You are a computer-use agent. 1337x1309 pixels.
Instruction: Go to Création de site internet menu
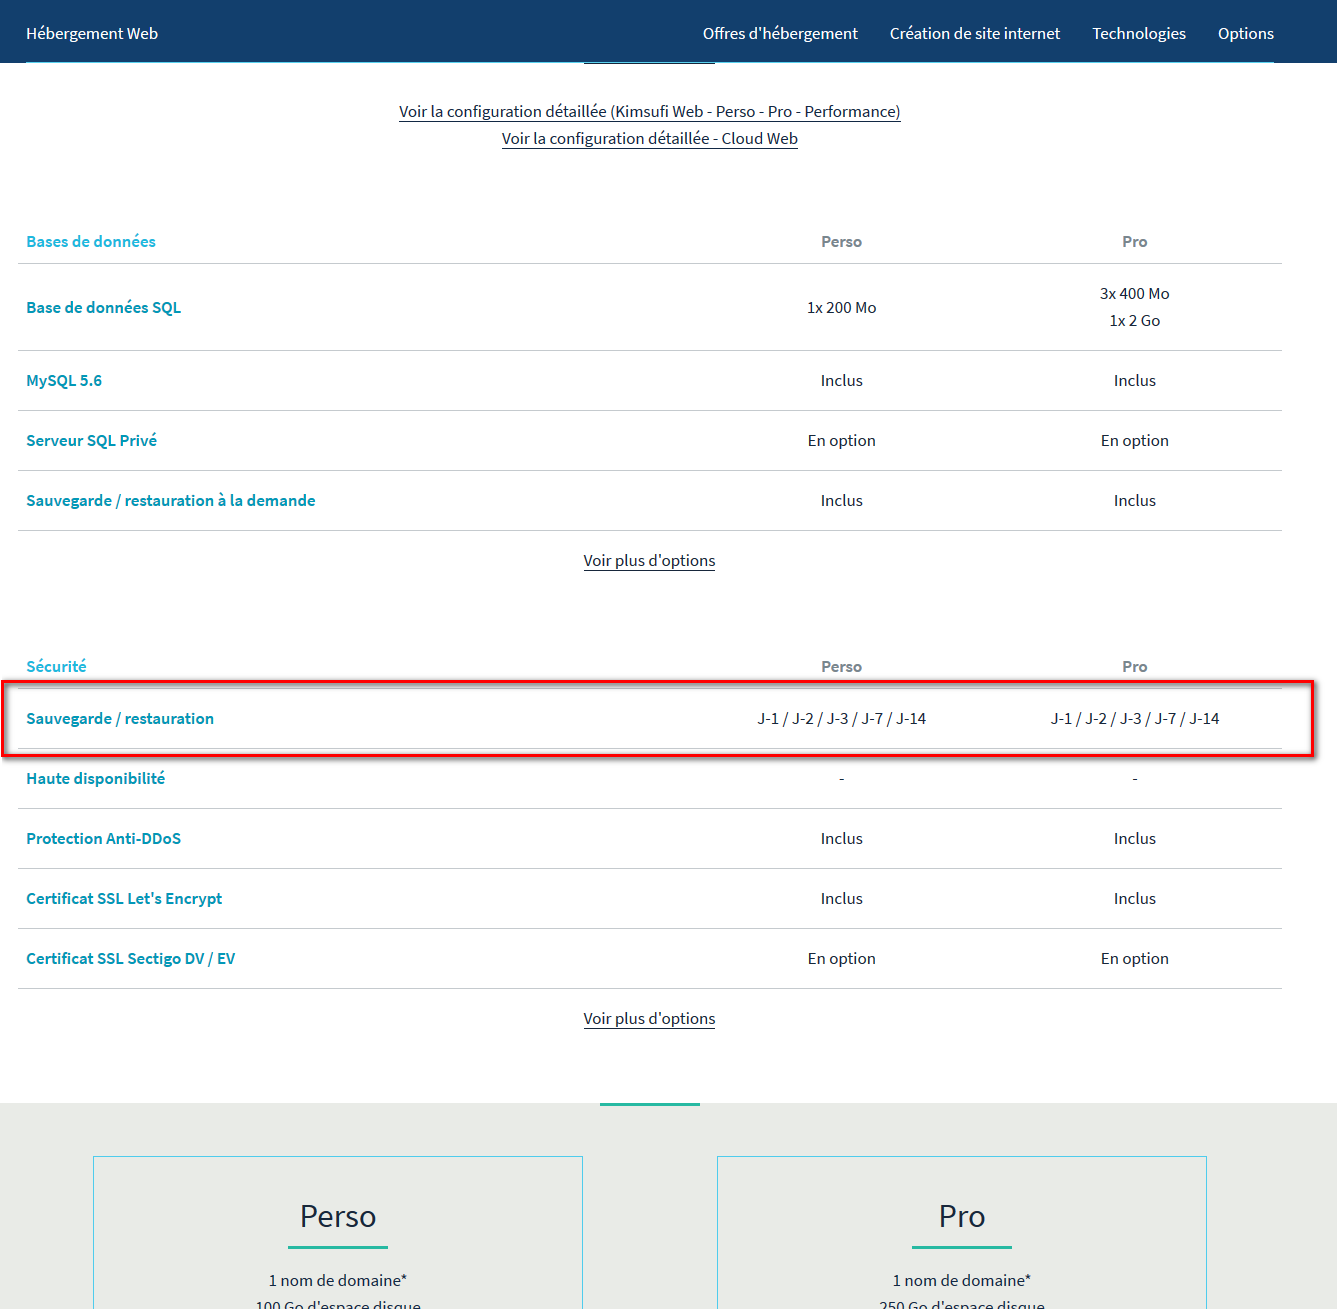(x=975, y=33)
